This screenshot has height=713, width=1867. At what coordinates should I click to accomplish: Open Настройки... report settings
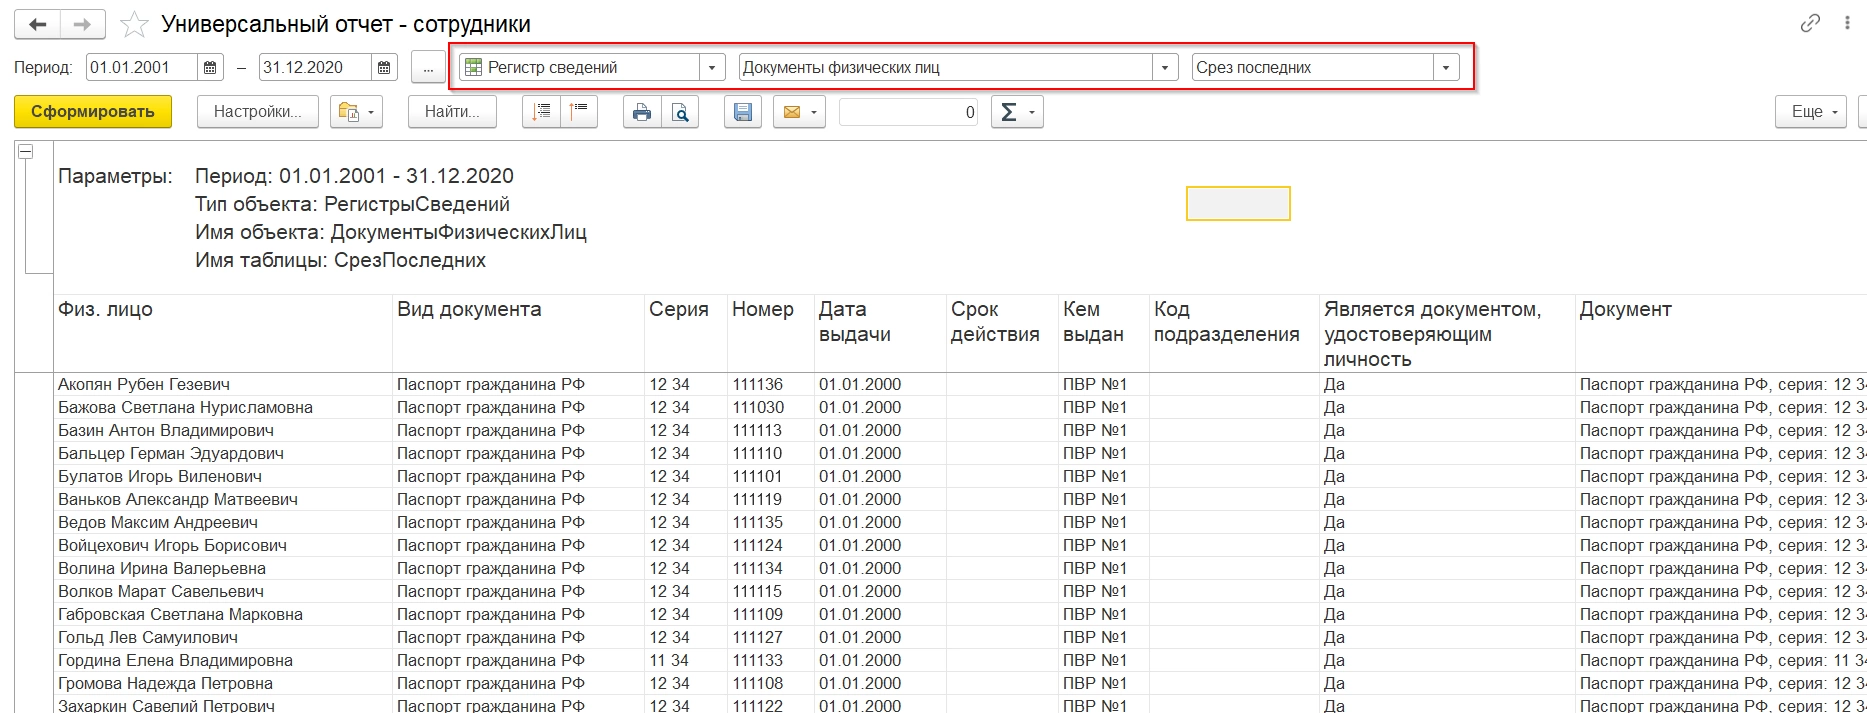[257, 112]
